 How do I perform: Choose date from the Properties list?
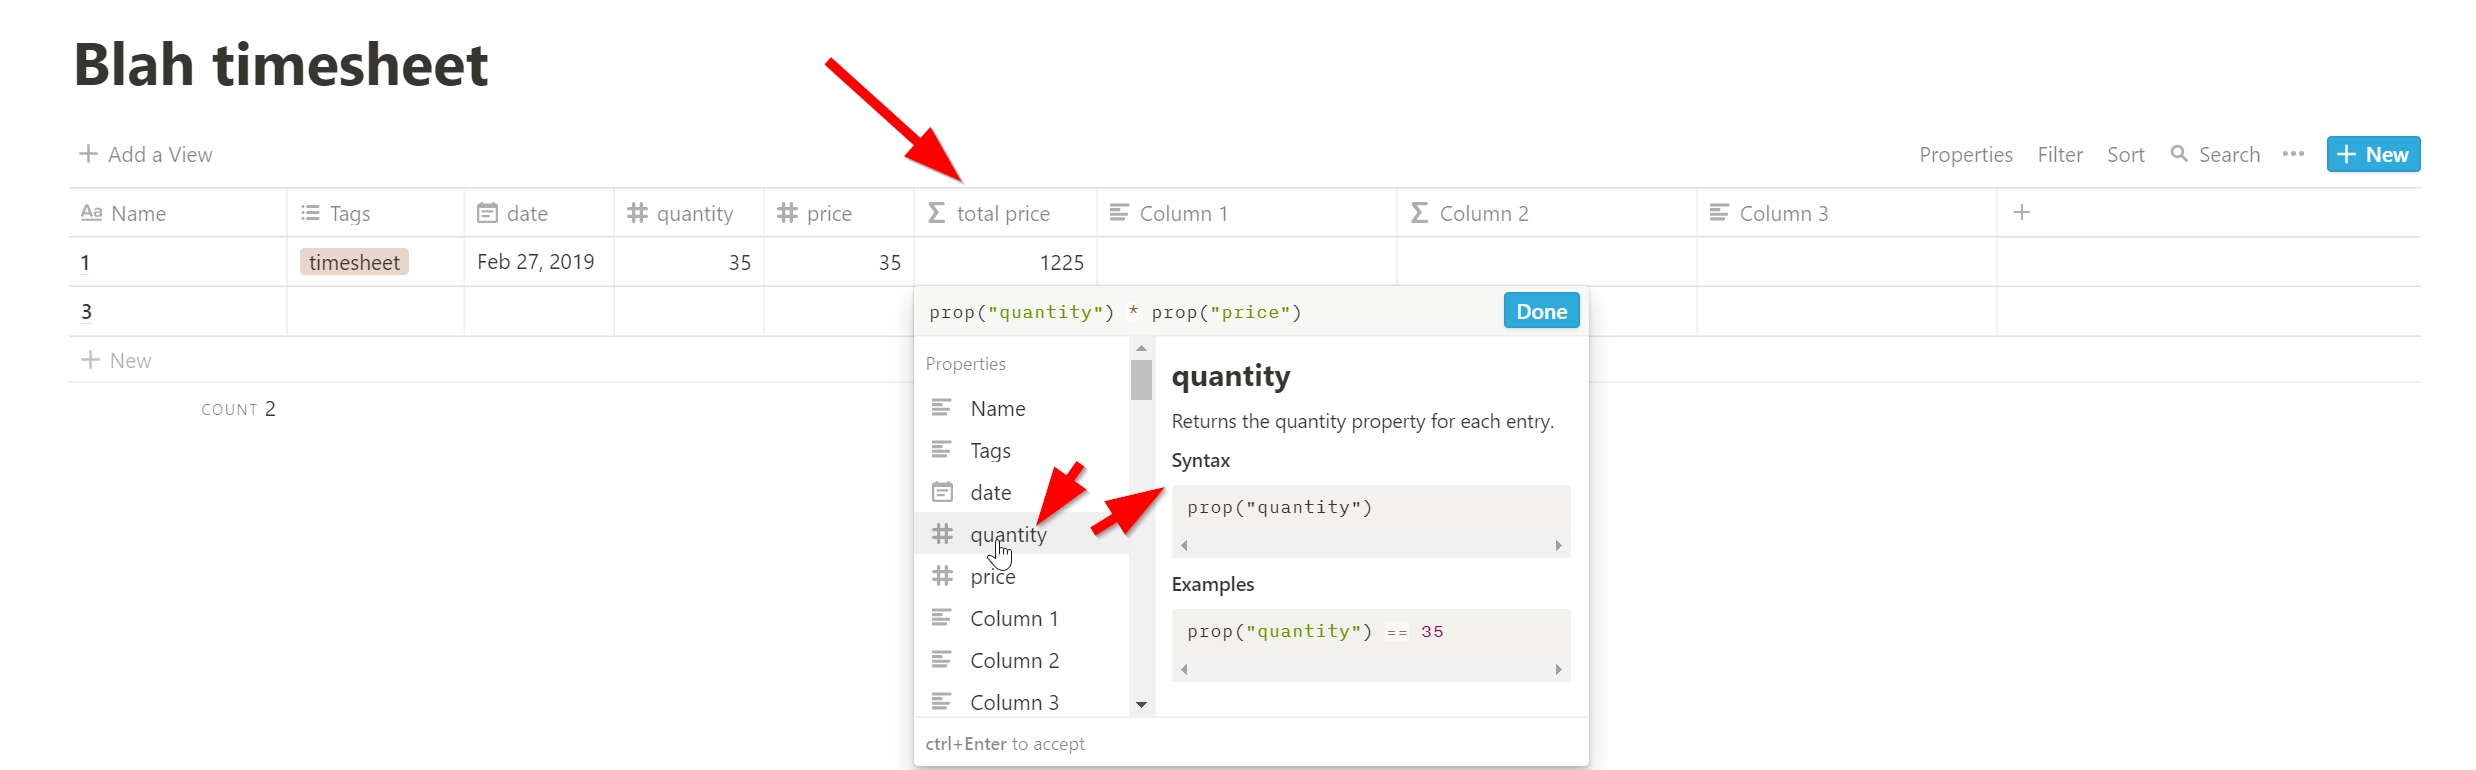point(990,492)
